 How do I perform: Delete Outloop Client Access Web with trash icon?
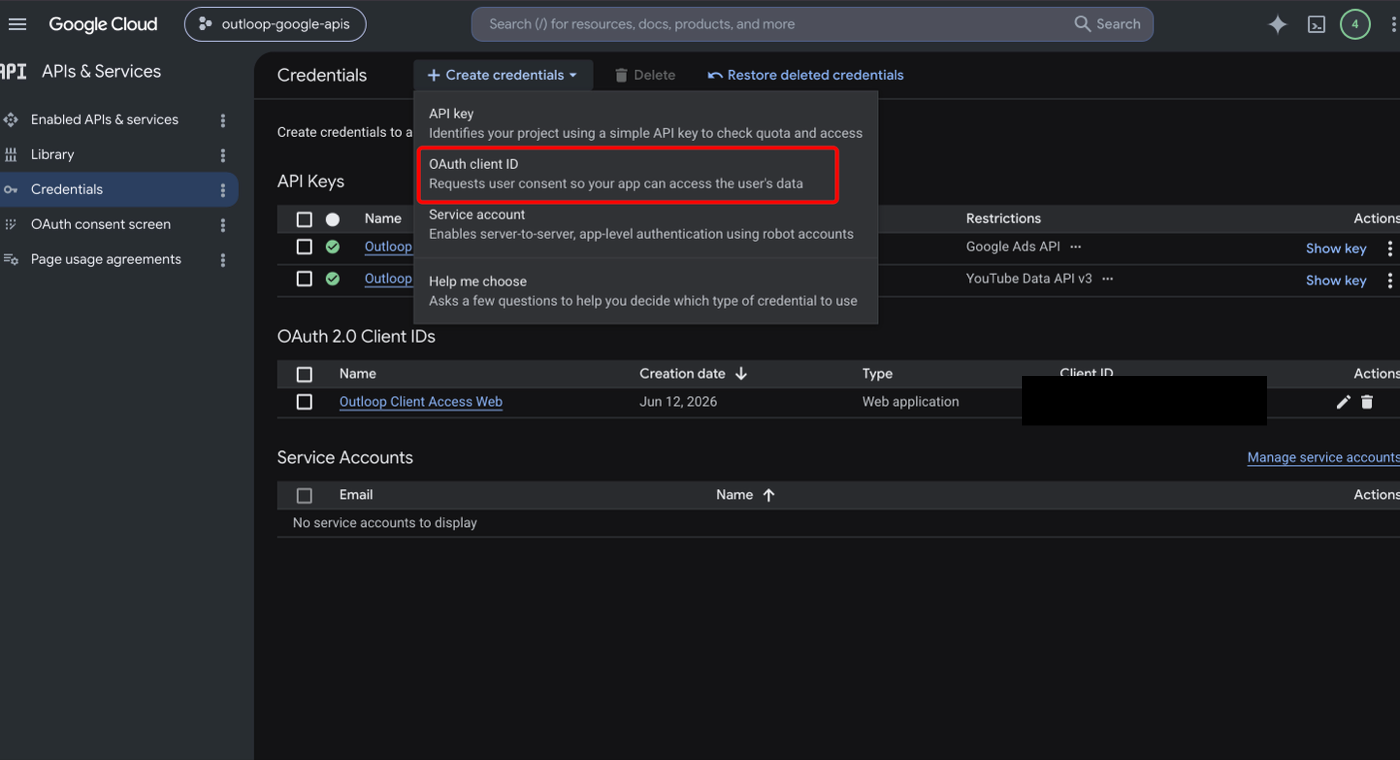[1367, 402]
